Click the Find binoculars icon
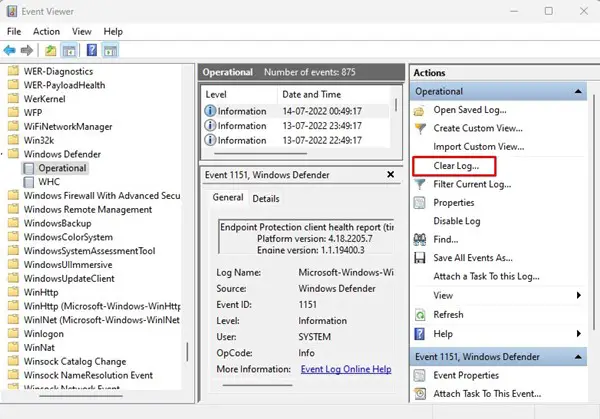 (x=420, y=240)
